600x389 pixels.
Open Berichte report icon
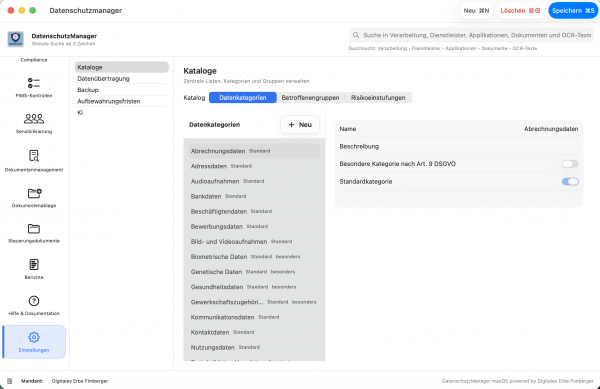tap(34, 264)
